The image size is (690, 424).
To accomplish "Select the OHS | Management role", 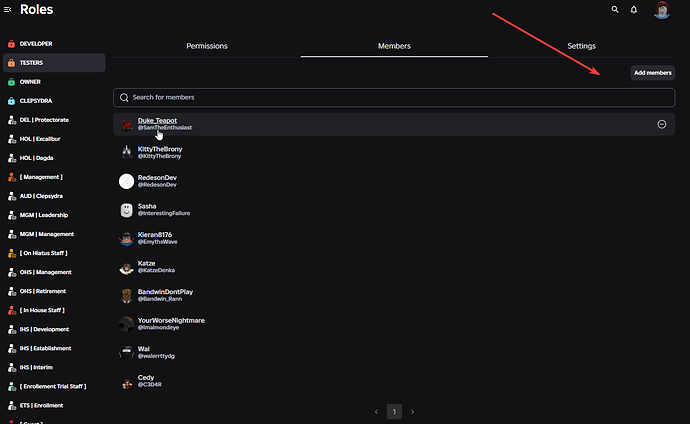I will click(x=54, y=272).
